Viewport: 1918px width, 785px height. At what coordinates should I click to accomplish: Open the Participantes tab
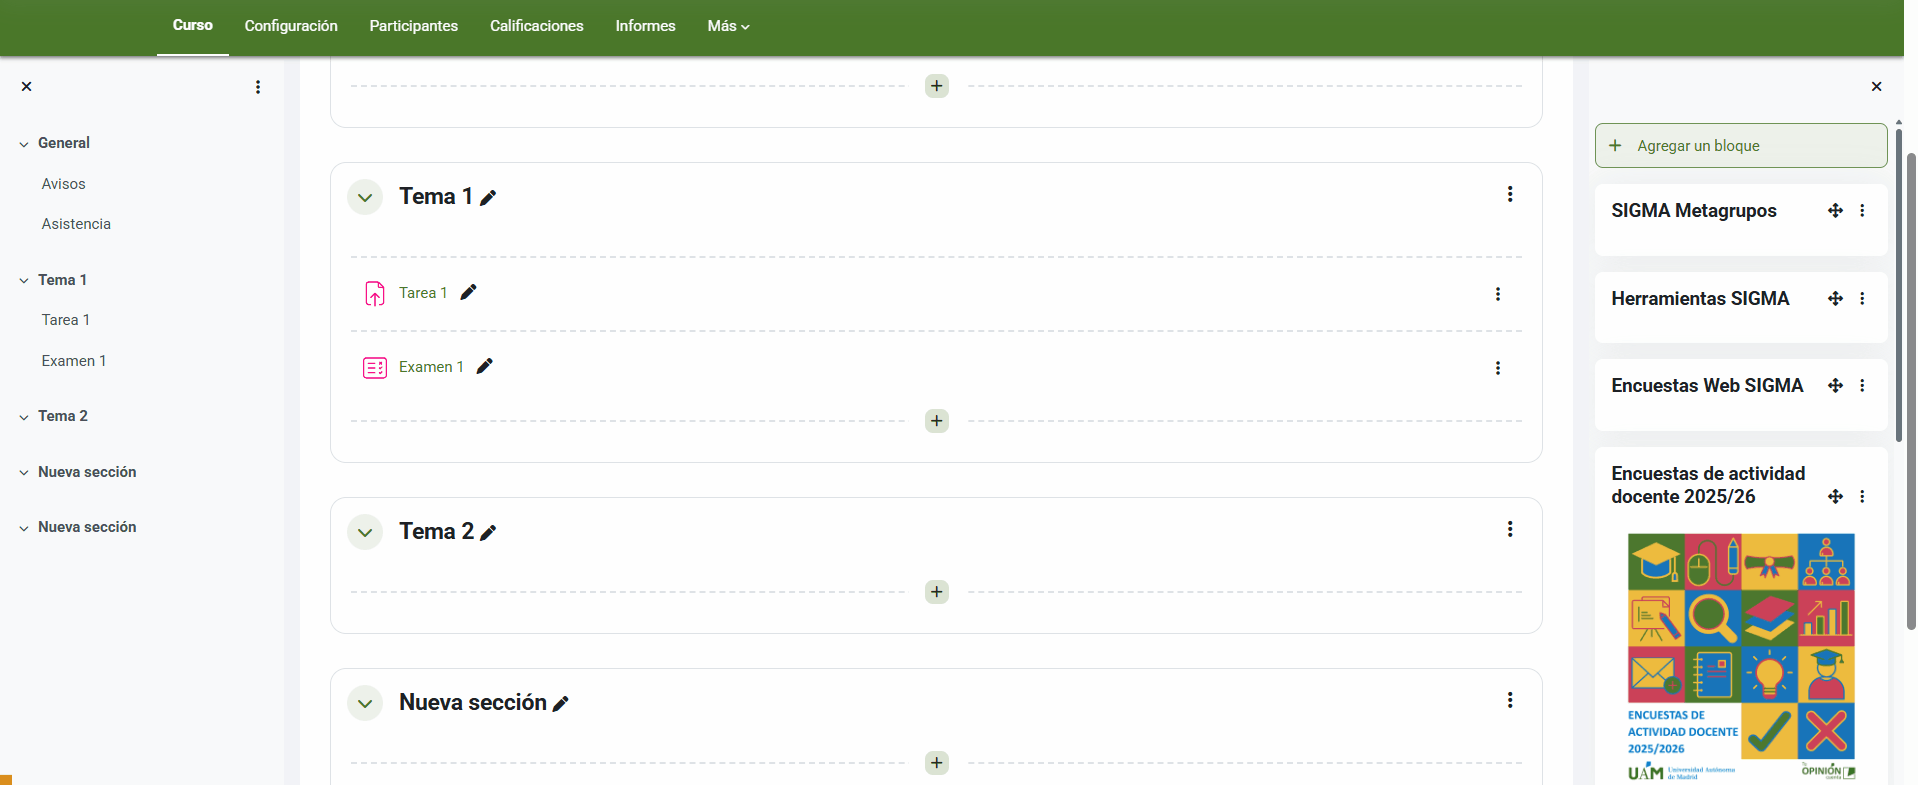click(413, 26)
